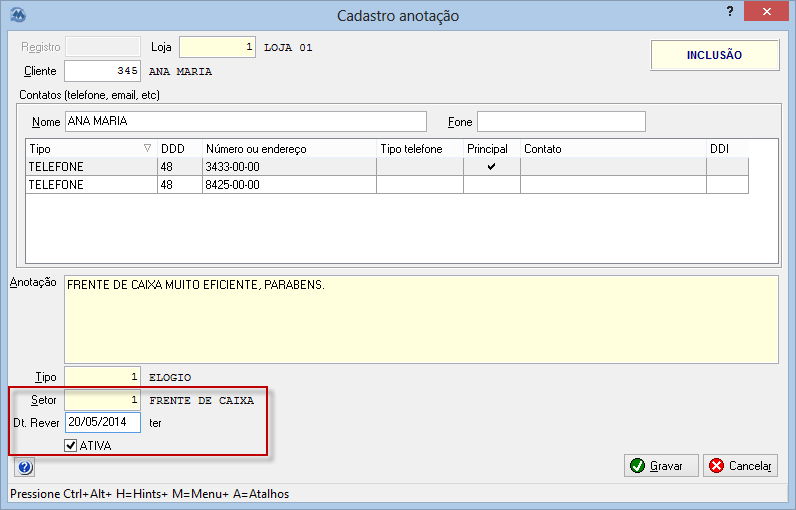Click the Nome field with ANA MARIA
This screenshot has width=796, height=510.
click(x=246, y=121)
